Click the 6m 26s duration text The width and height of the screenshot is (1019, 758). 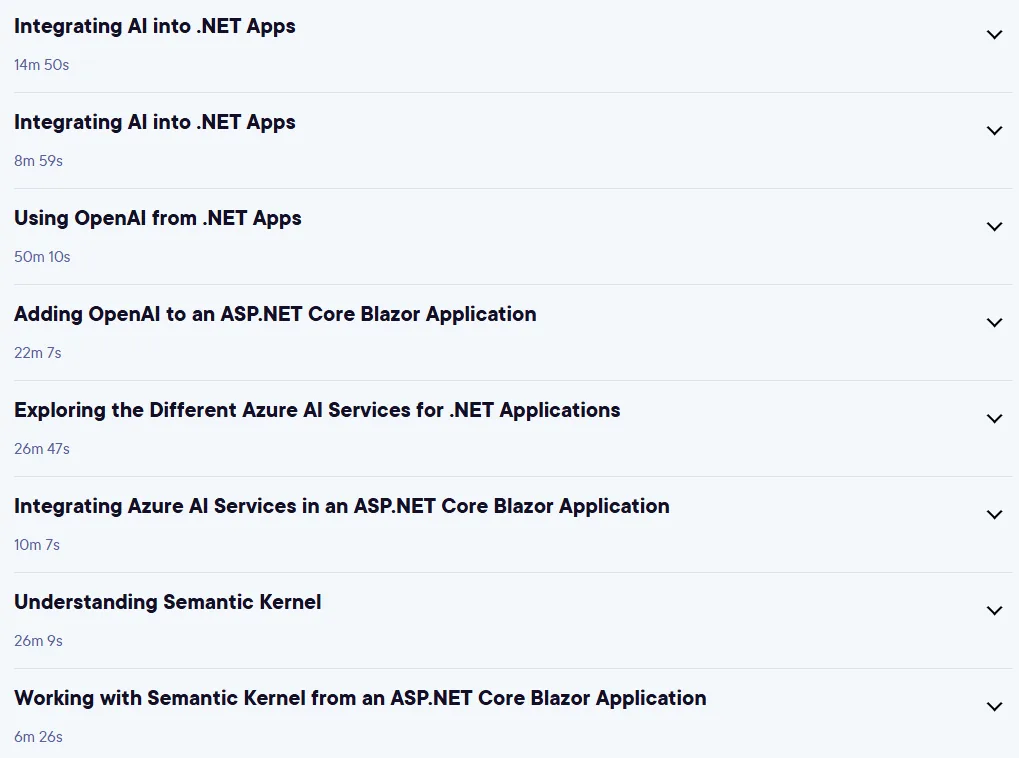(x=38, y=737)
